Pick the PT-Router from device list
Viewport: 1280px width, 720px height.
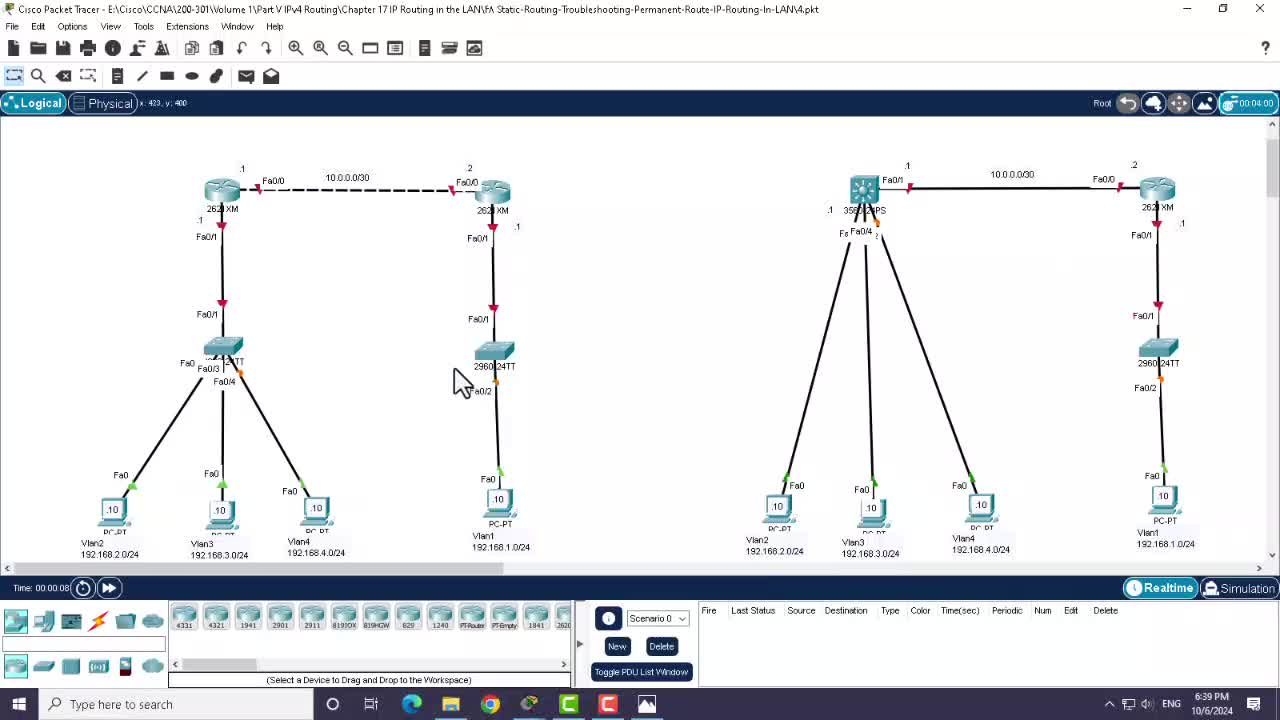point(472,618)
